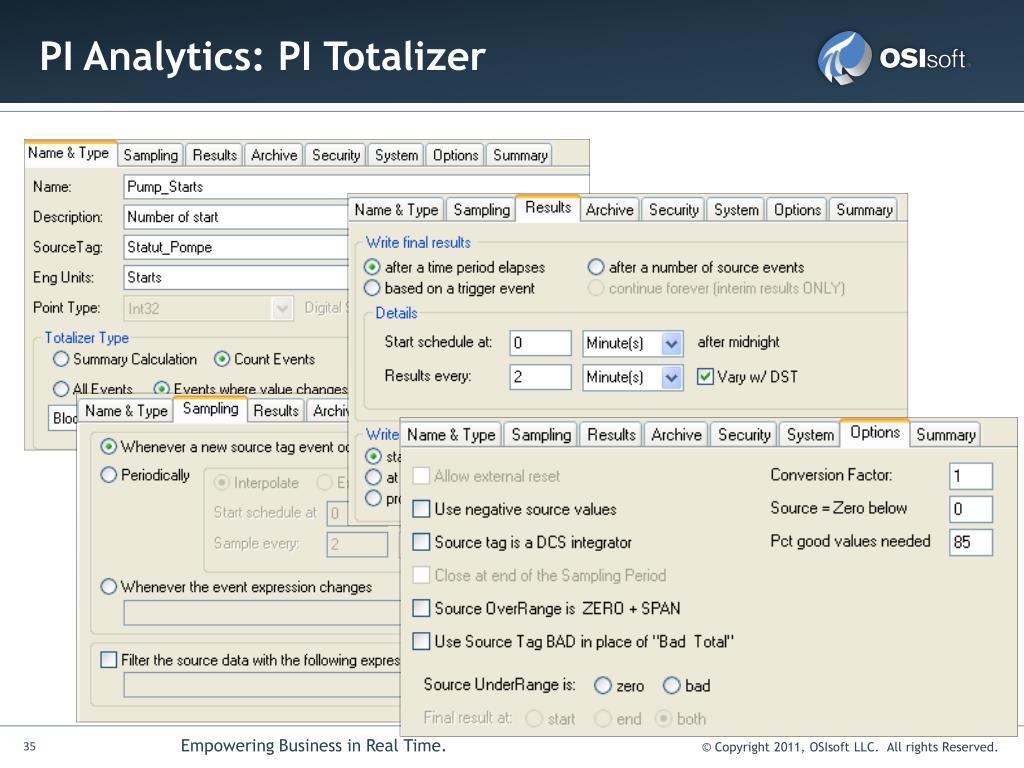Open the Point Type Int32 dropdown

pyautogui.click(x=283, y=308)
